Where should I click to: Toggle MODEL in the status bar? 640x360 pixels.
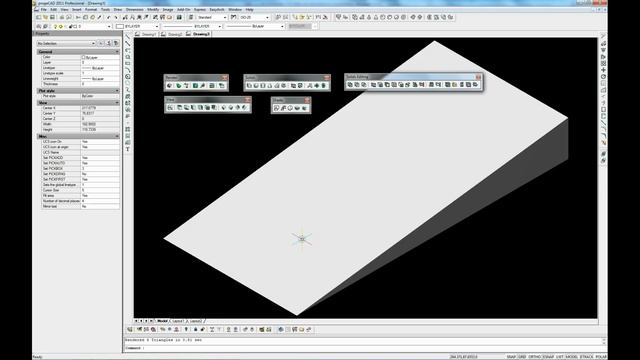click(571, 357)
